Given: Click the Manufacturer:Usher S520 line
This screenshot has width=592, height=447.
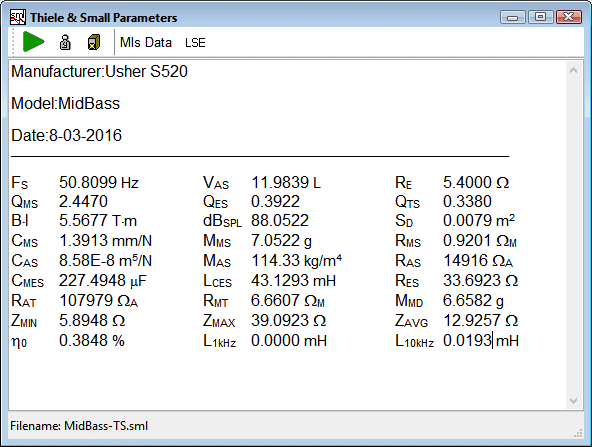Looking at the screenshot, I should pos(99,71).
